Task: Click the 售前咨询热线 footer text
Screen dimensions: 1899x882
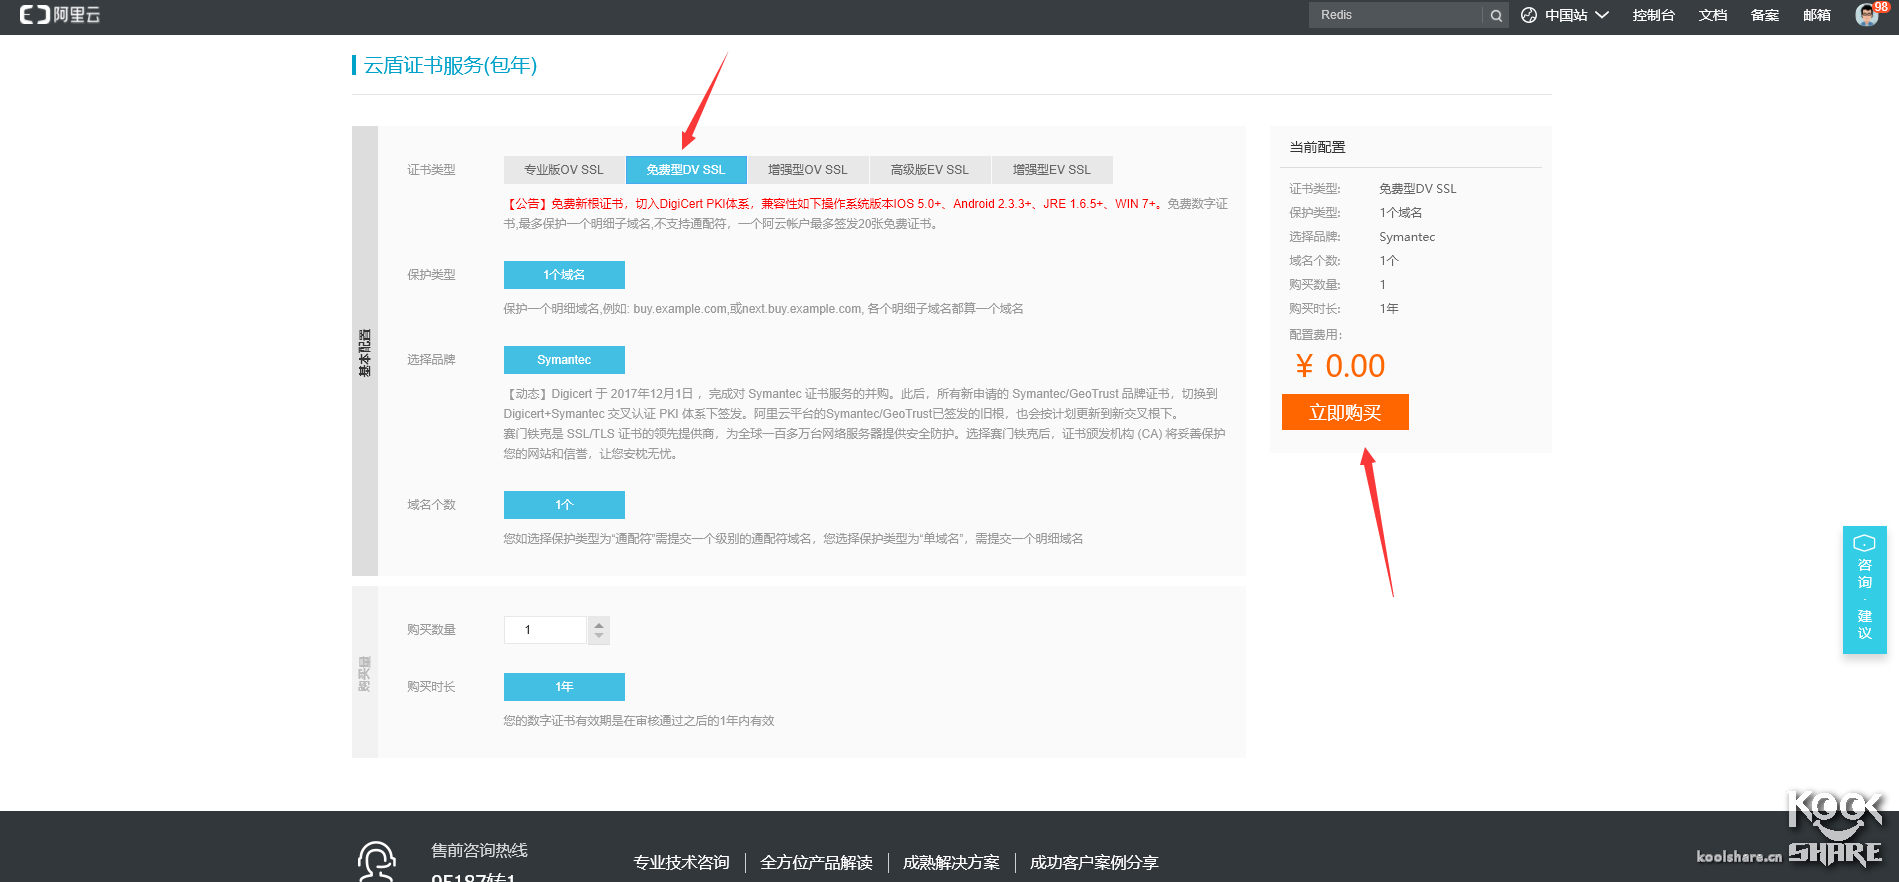Action: [x=479, y=850]
